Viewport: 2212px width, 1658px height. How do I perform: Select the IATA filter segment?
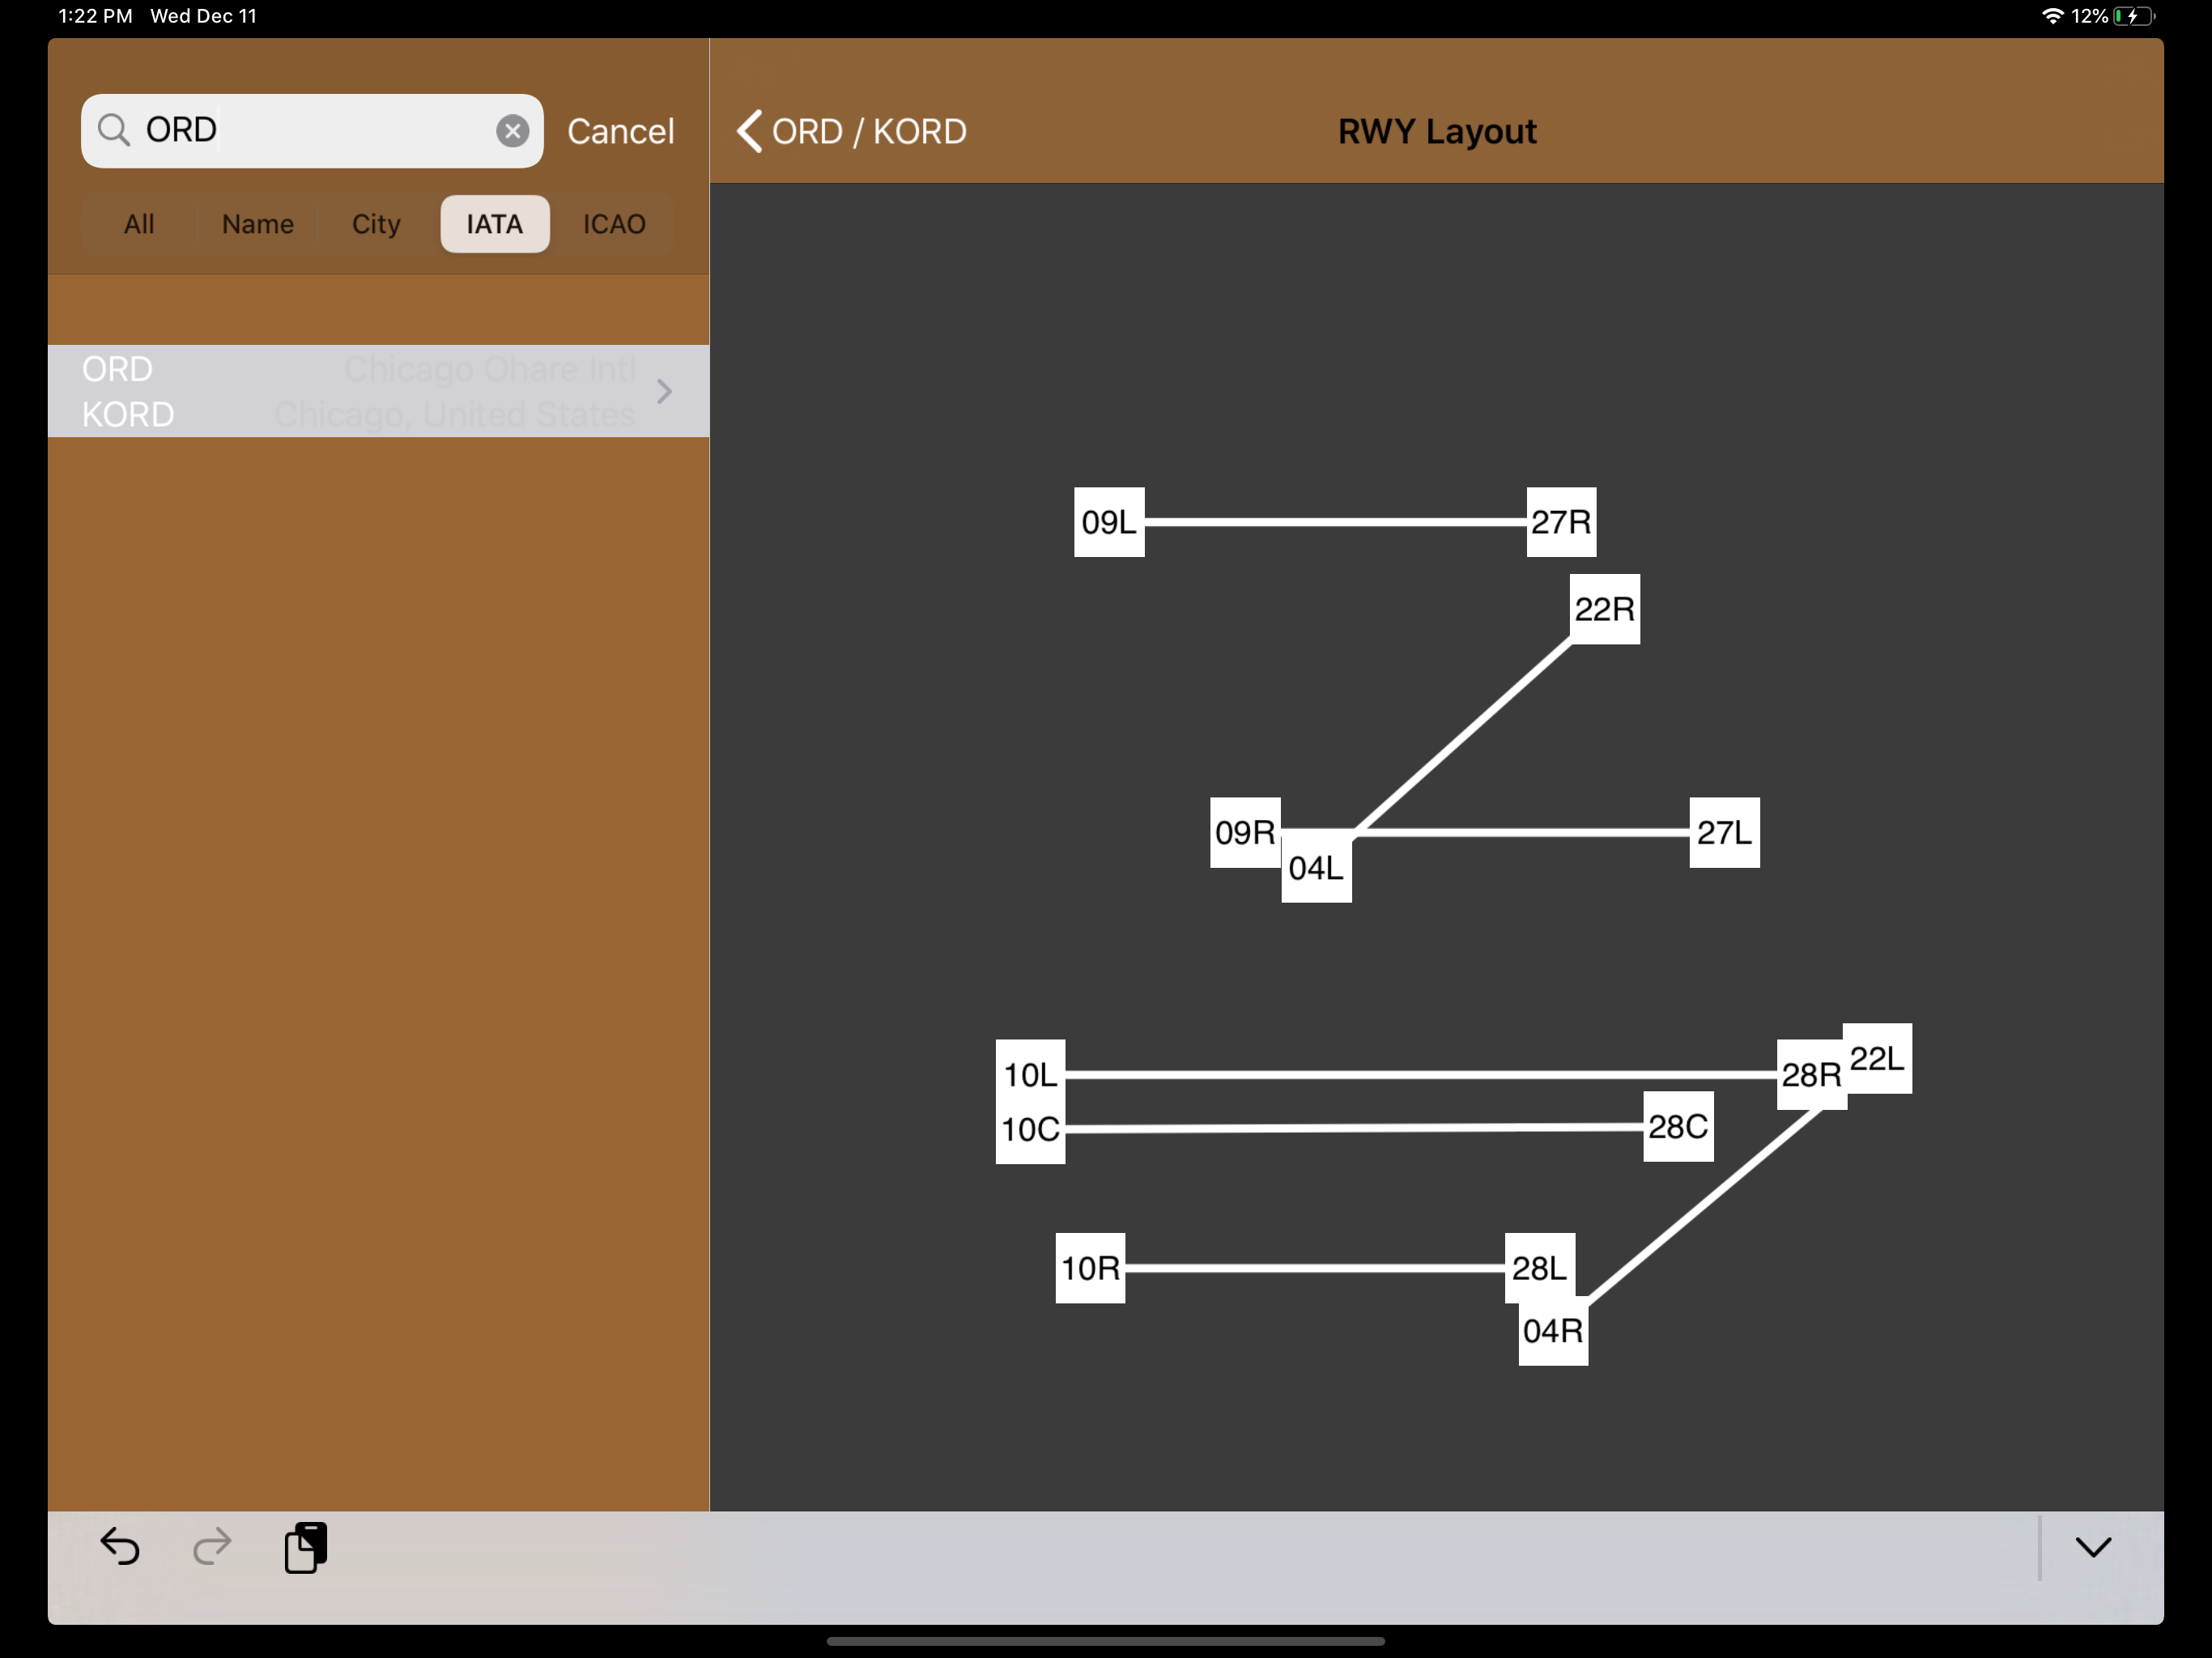494,224
